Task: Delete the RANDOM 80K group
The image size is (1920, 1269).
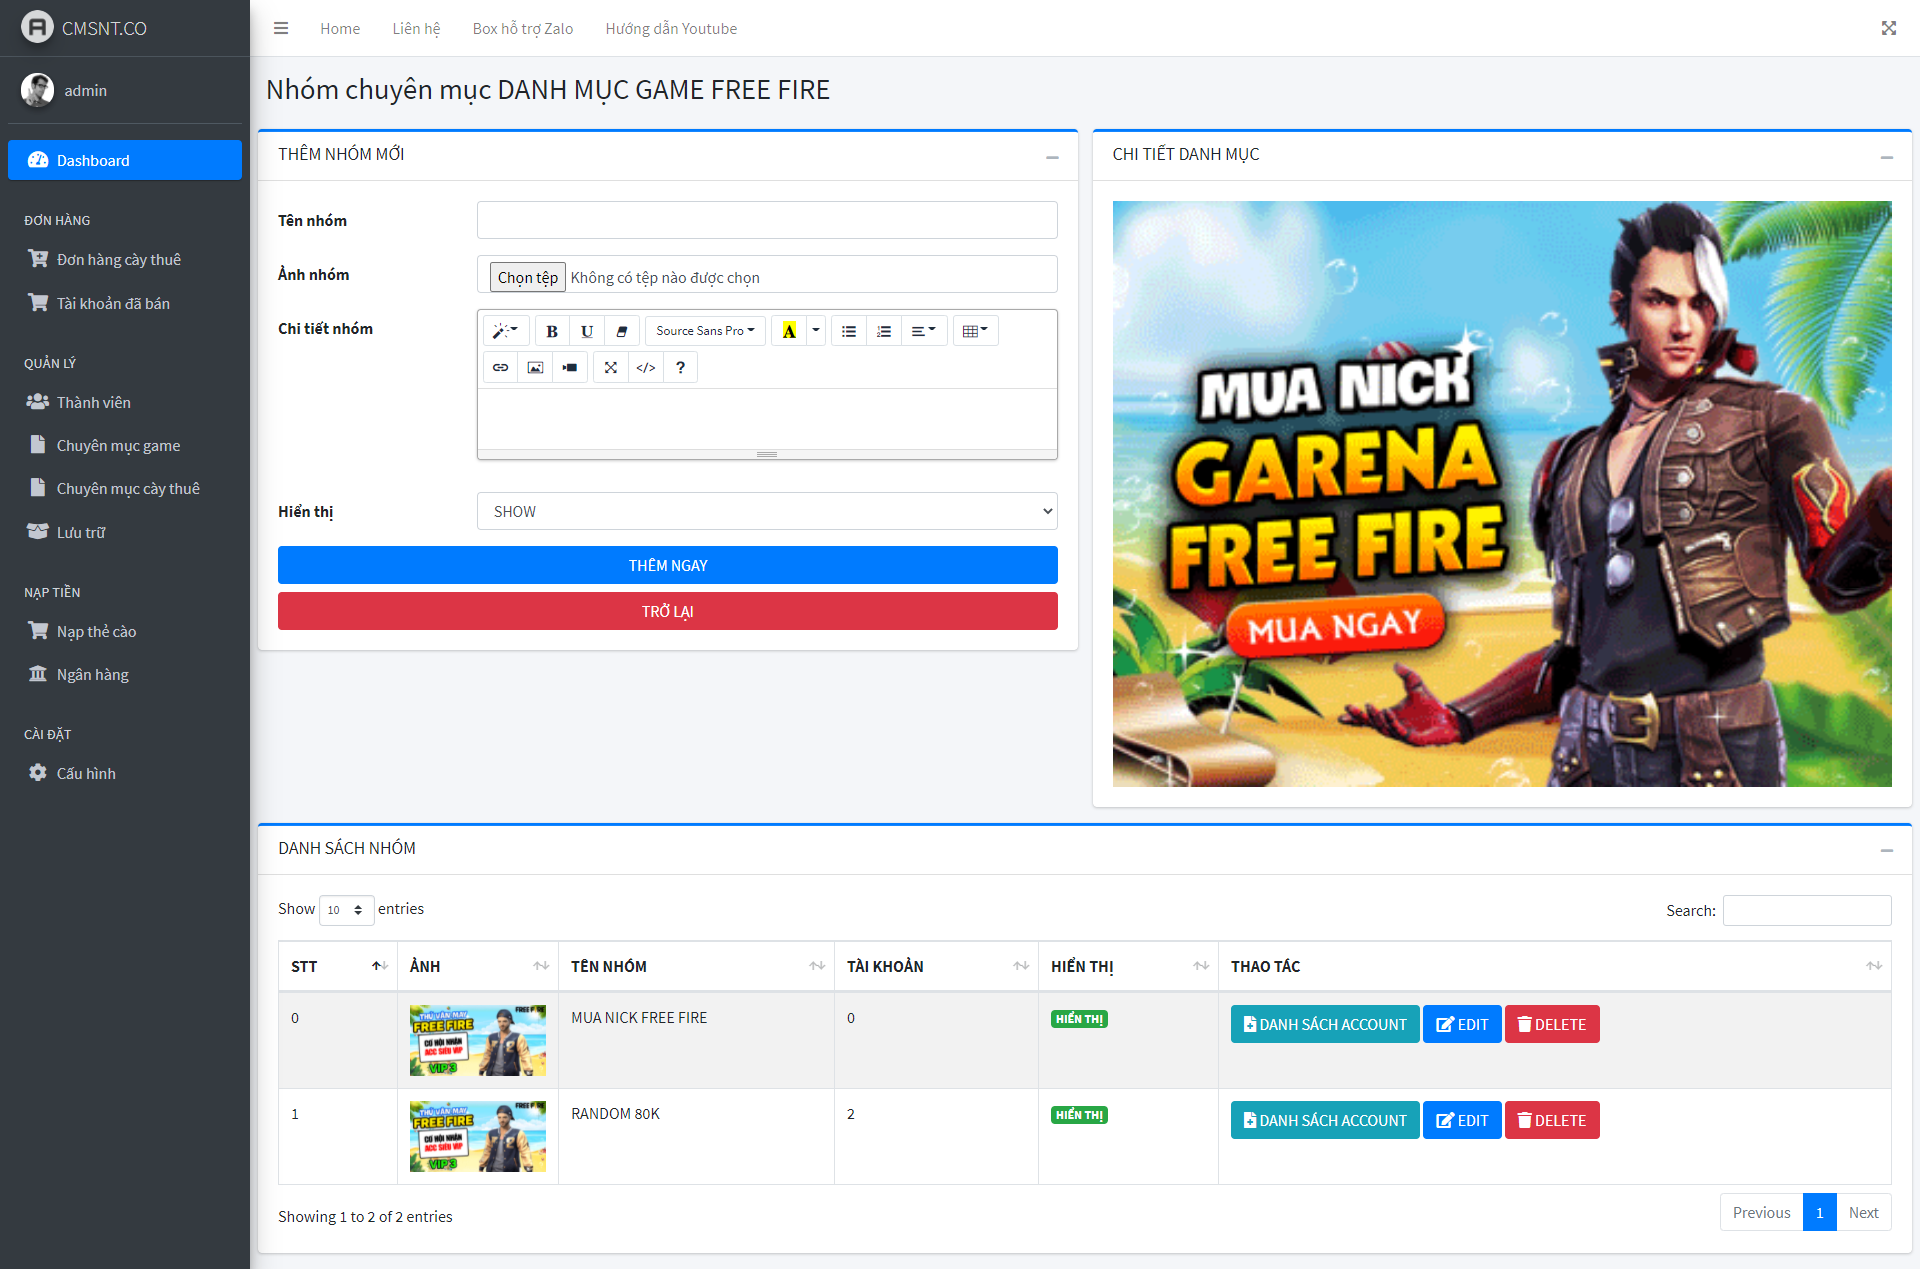Action: (1551, 1120)
